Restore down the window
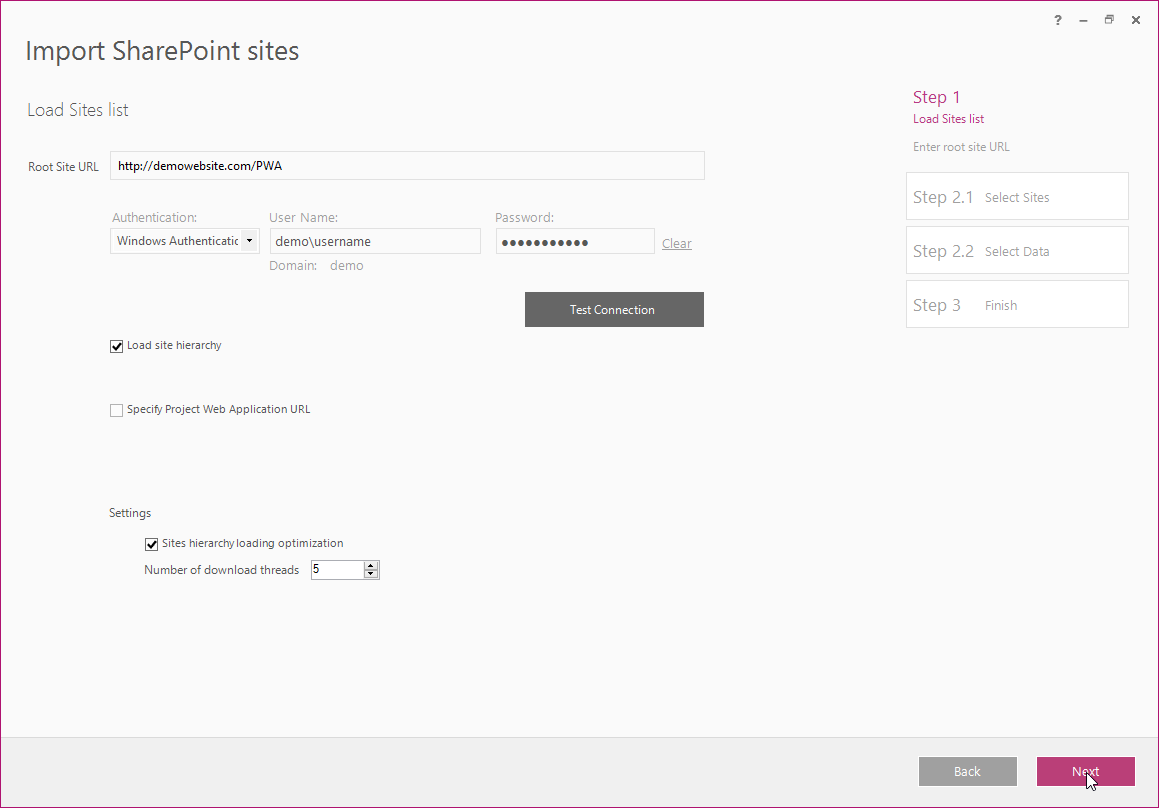This screenshot has height=808, width=1159. 1109,20
